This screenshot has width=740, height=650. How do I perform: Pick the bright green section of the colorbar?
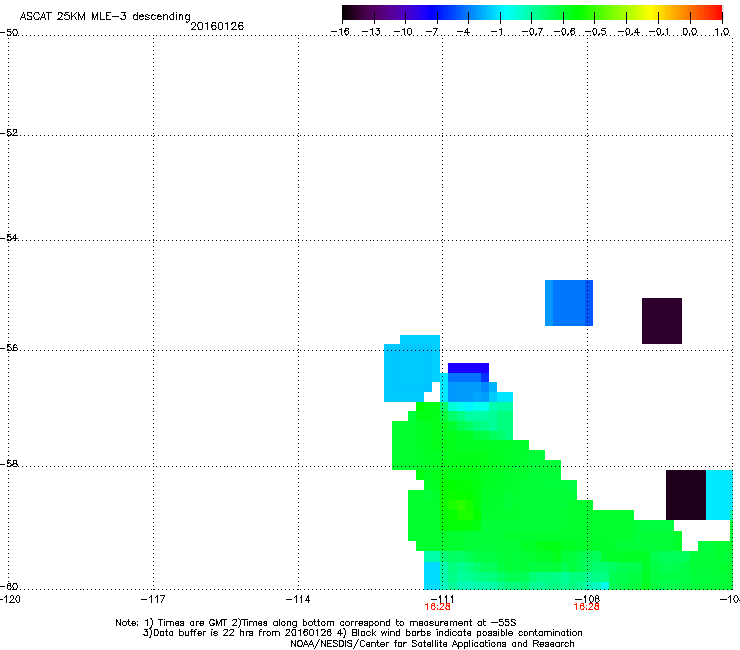[580, 13]
